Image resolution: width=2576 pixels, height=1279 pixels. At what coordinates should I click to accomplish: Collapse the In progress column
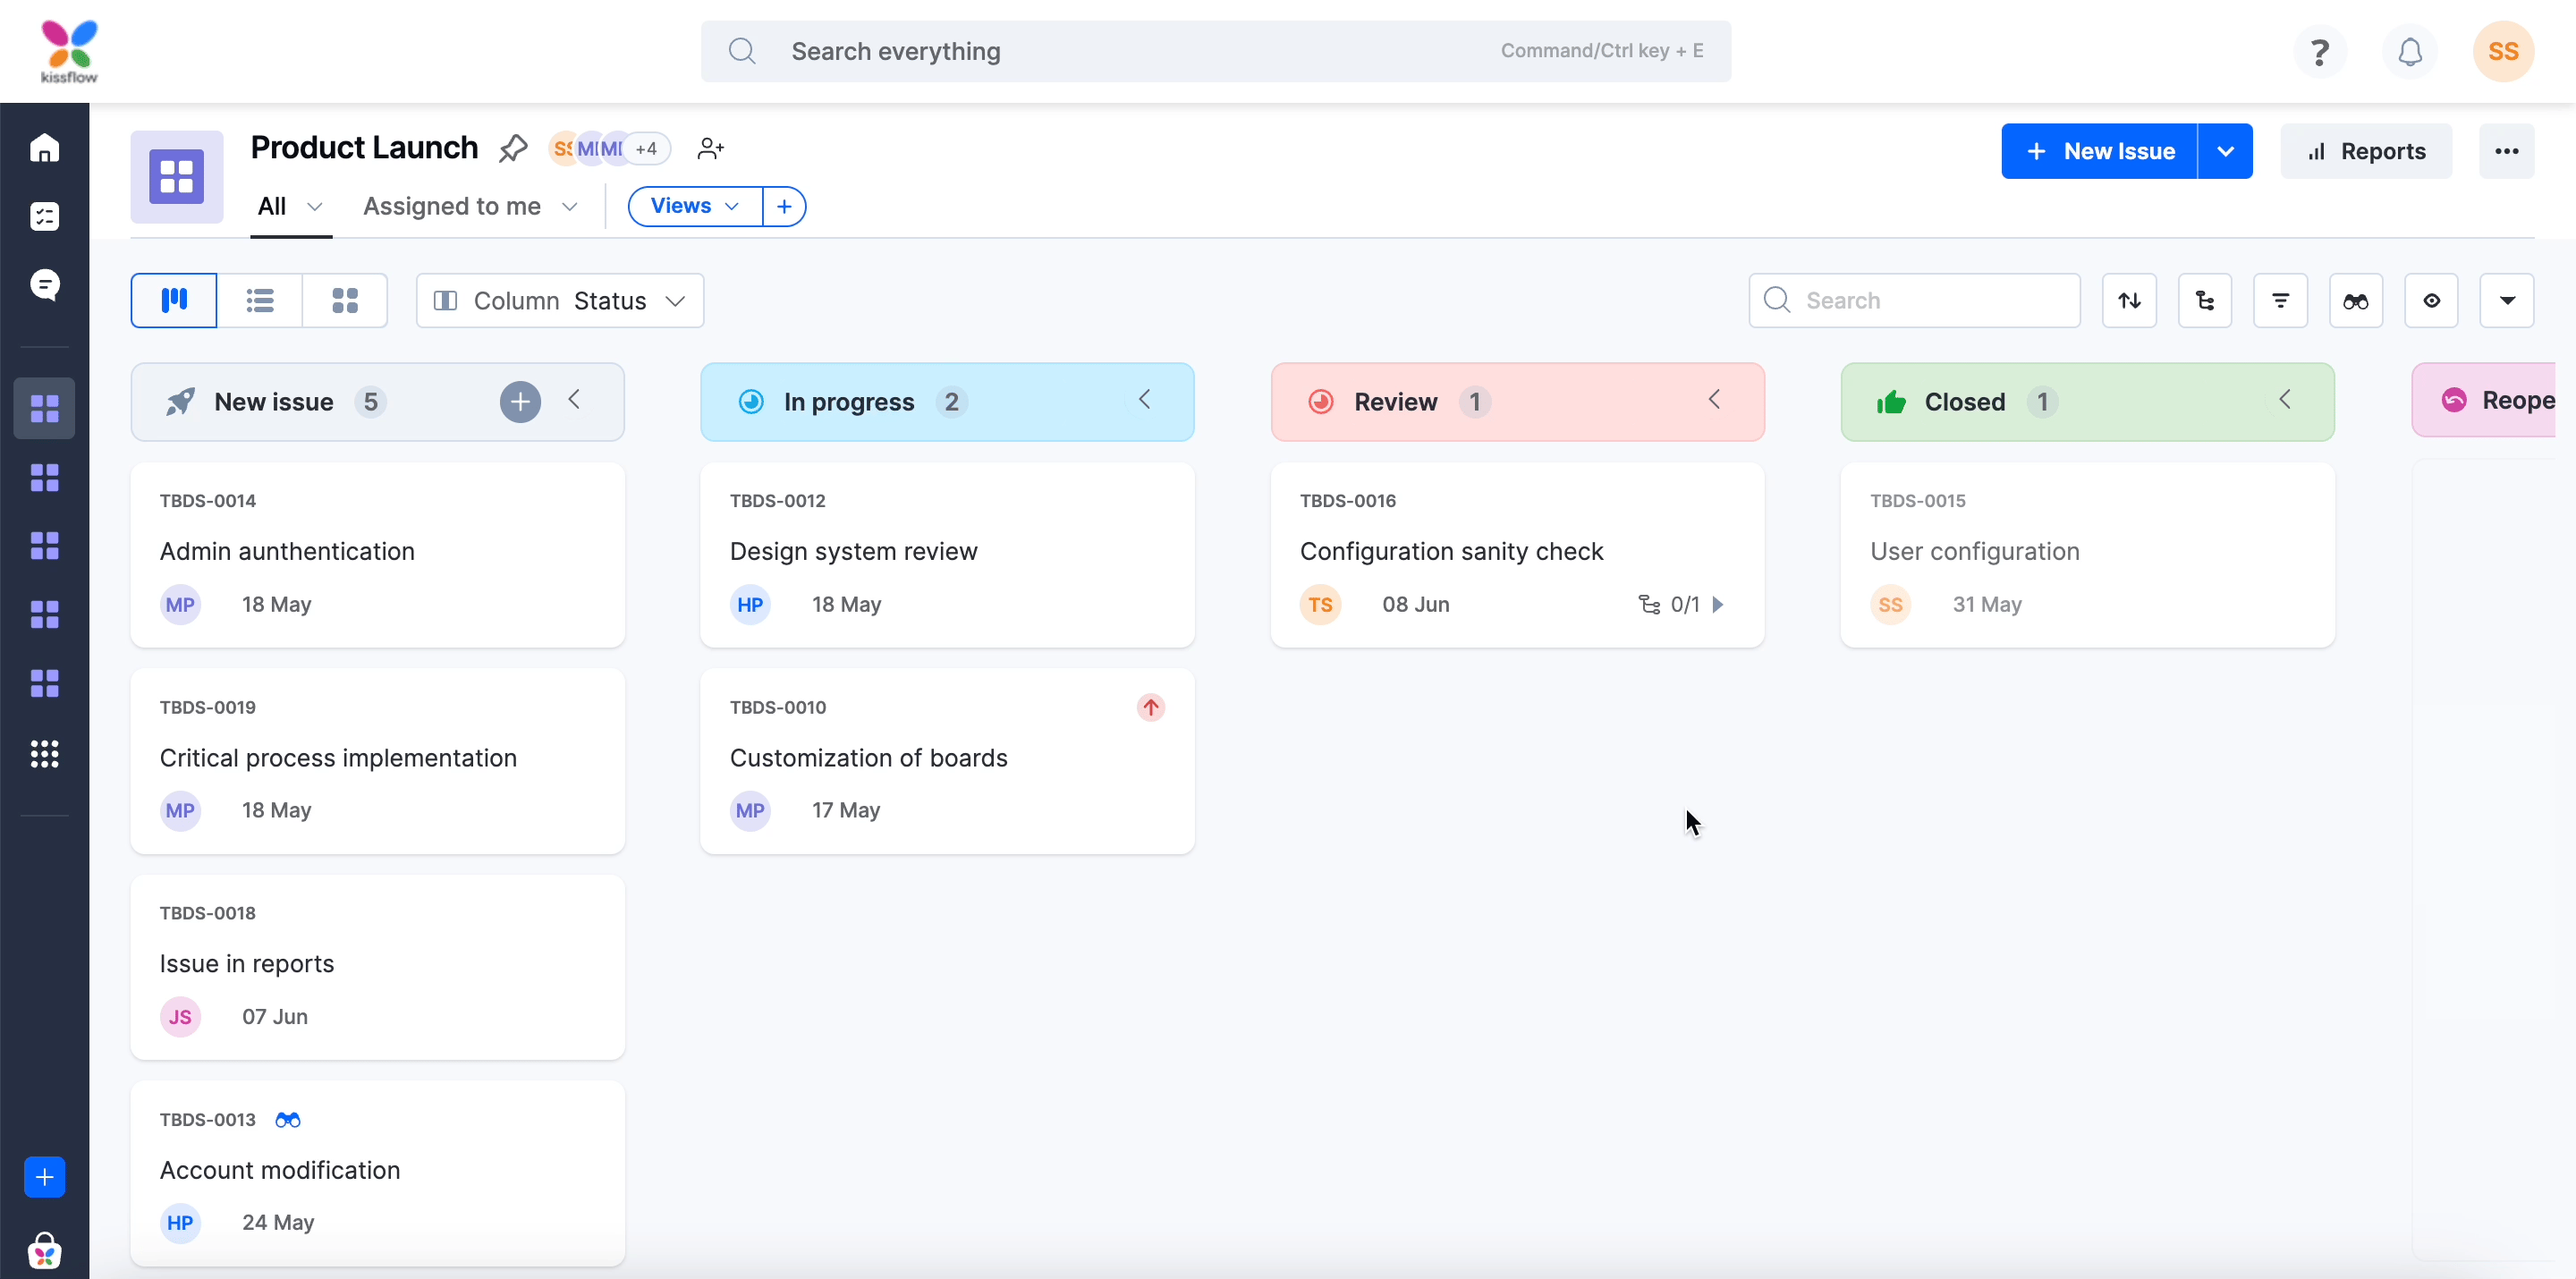tap(1145, 400)
